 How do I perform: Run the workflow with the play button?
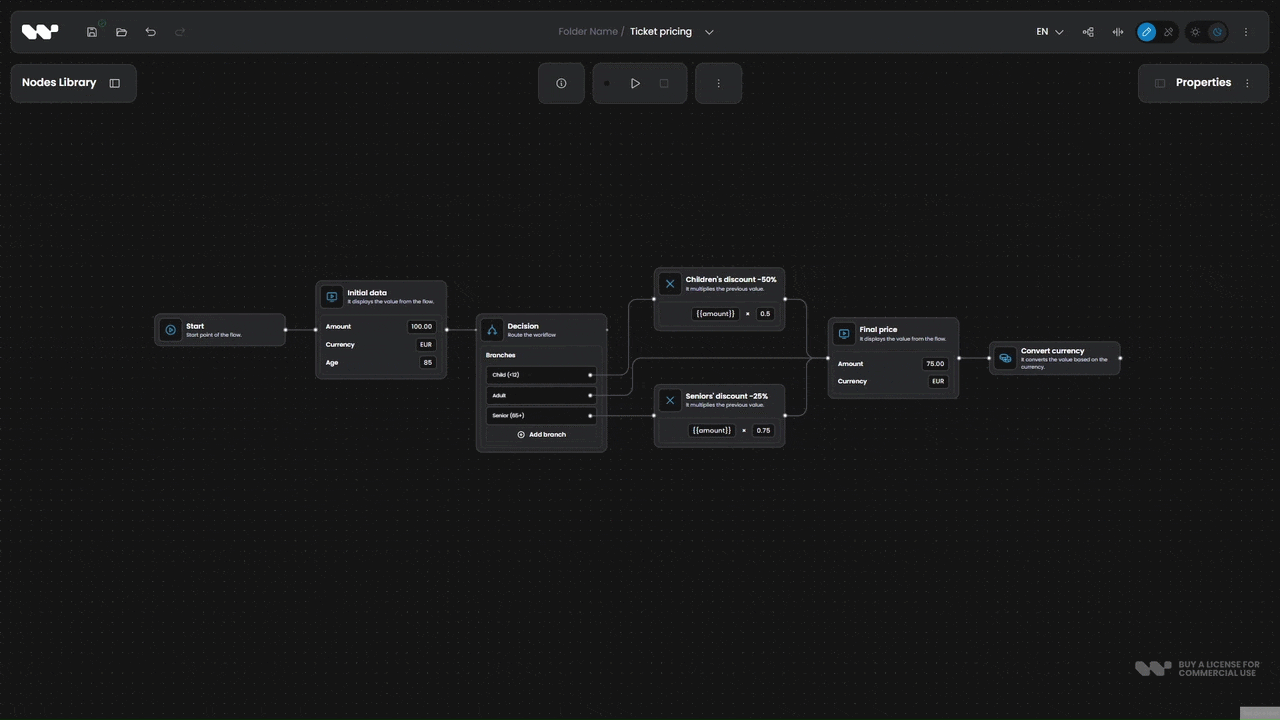[635, 83]
